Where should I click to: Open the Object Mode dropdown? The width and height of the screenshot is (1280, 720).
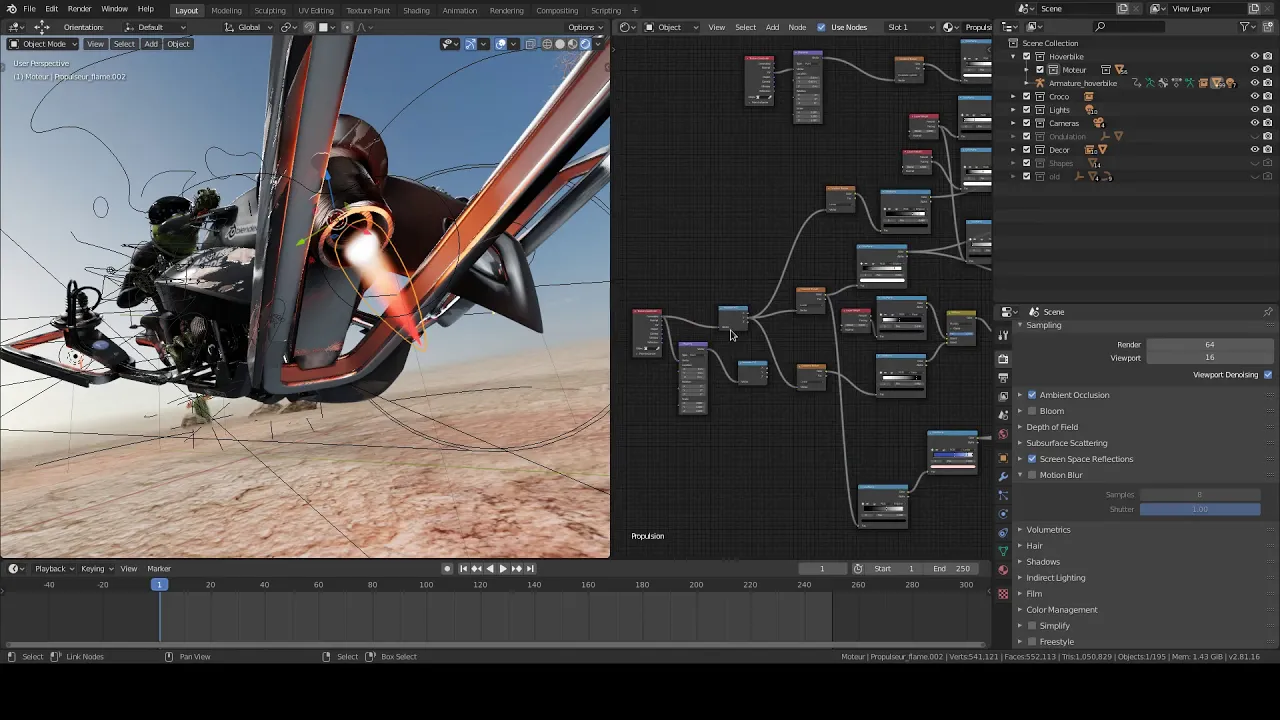(42, 44)
